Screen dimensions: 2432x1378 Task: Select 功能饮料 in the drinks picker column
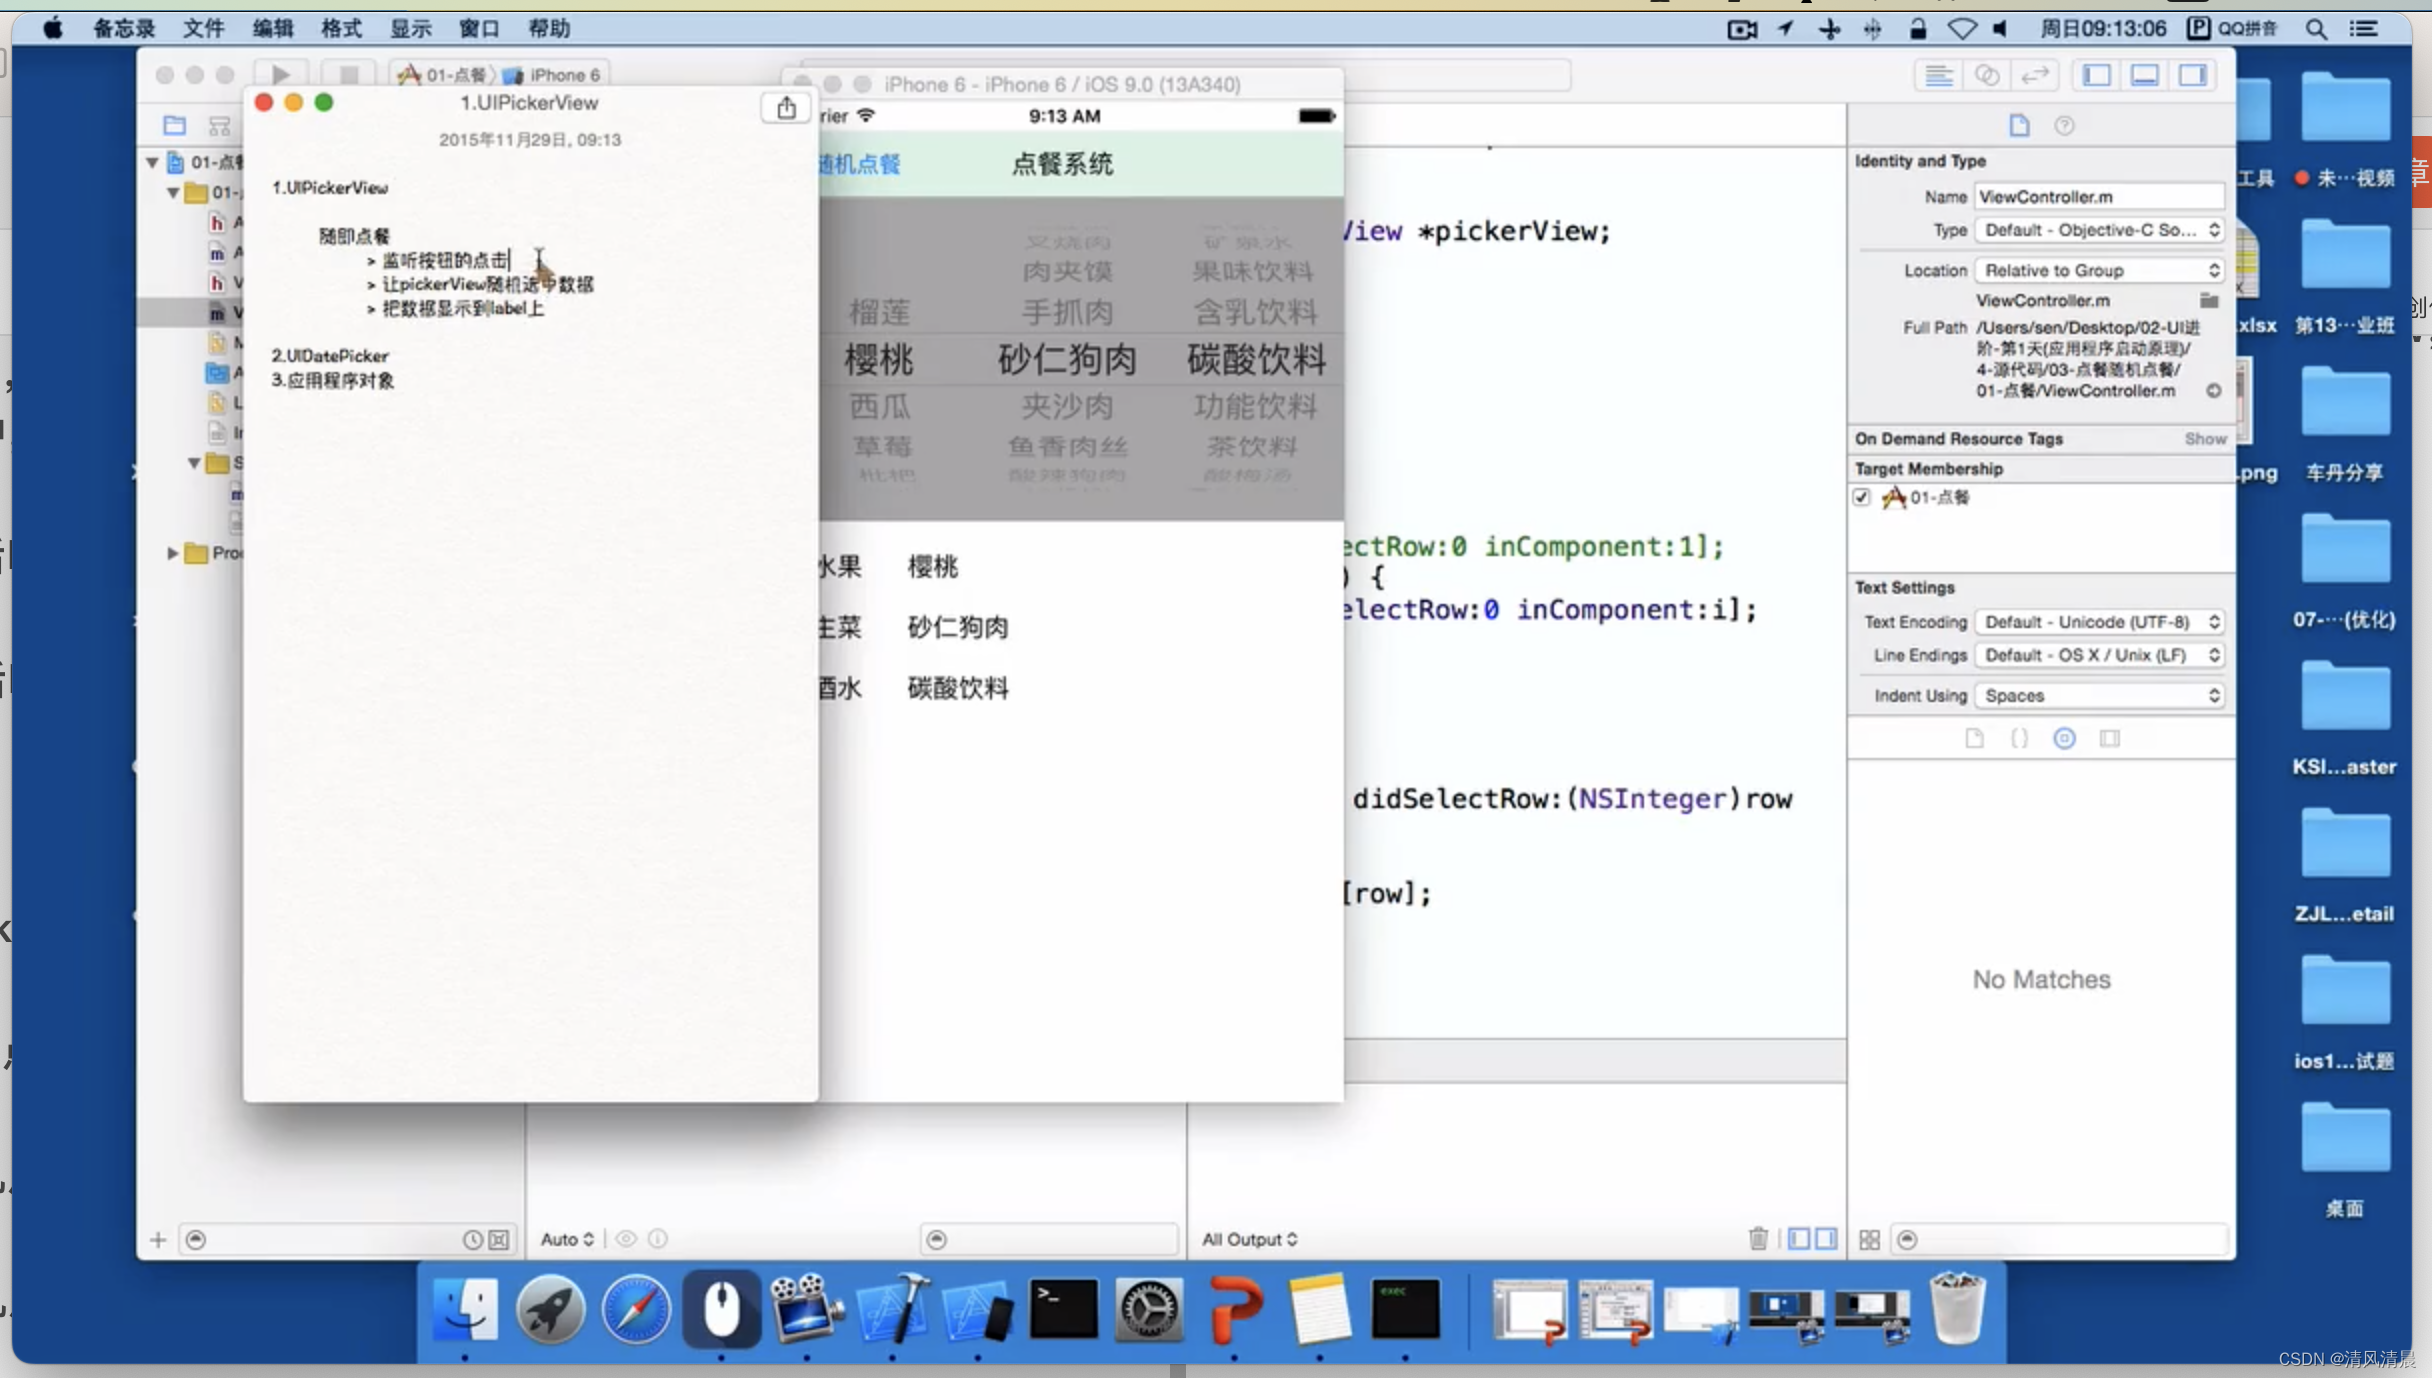pos(1255,406)
